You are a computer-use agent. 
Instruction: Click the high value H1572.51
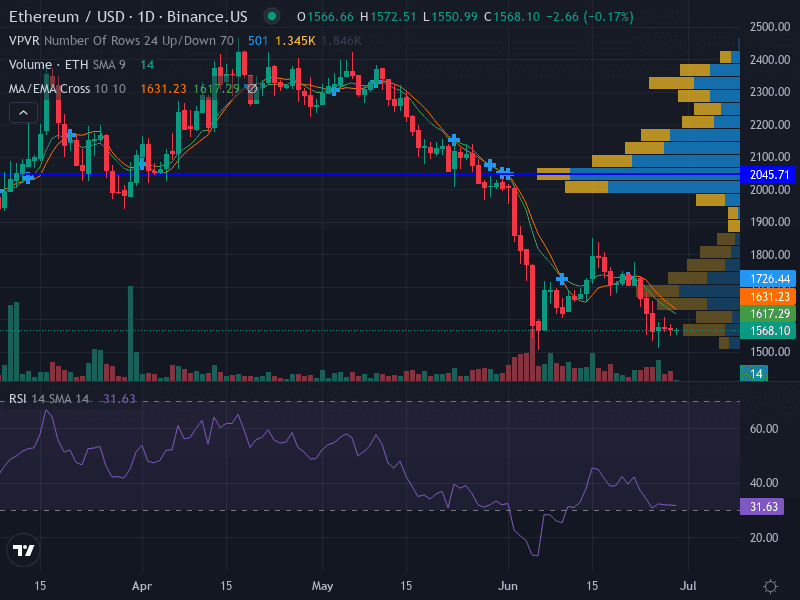[x=388, y=17]
